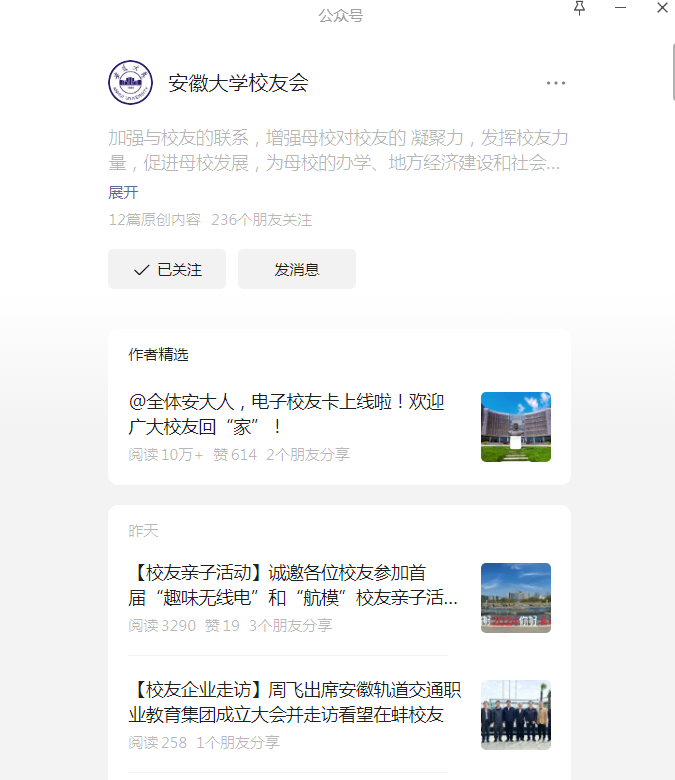Click the Anhui University alumni avatar logo
The height and width of the screenshot is (780, 675).
pos(130,83)
